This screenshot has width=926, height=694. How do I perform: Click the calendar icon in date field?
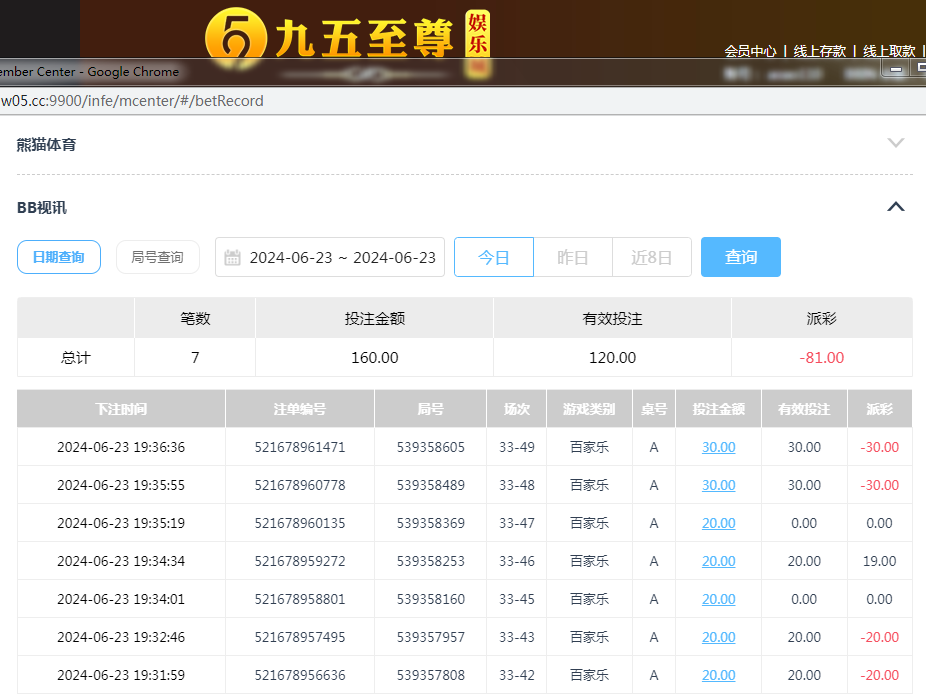tap(232, 257)
